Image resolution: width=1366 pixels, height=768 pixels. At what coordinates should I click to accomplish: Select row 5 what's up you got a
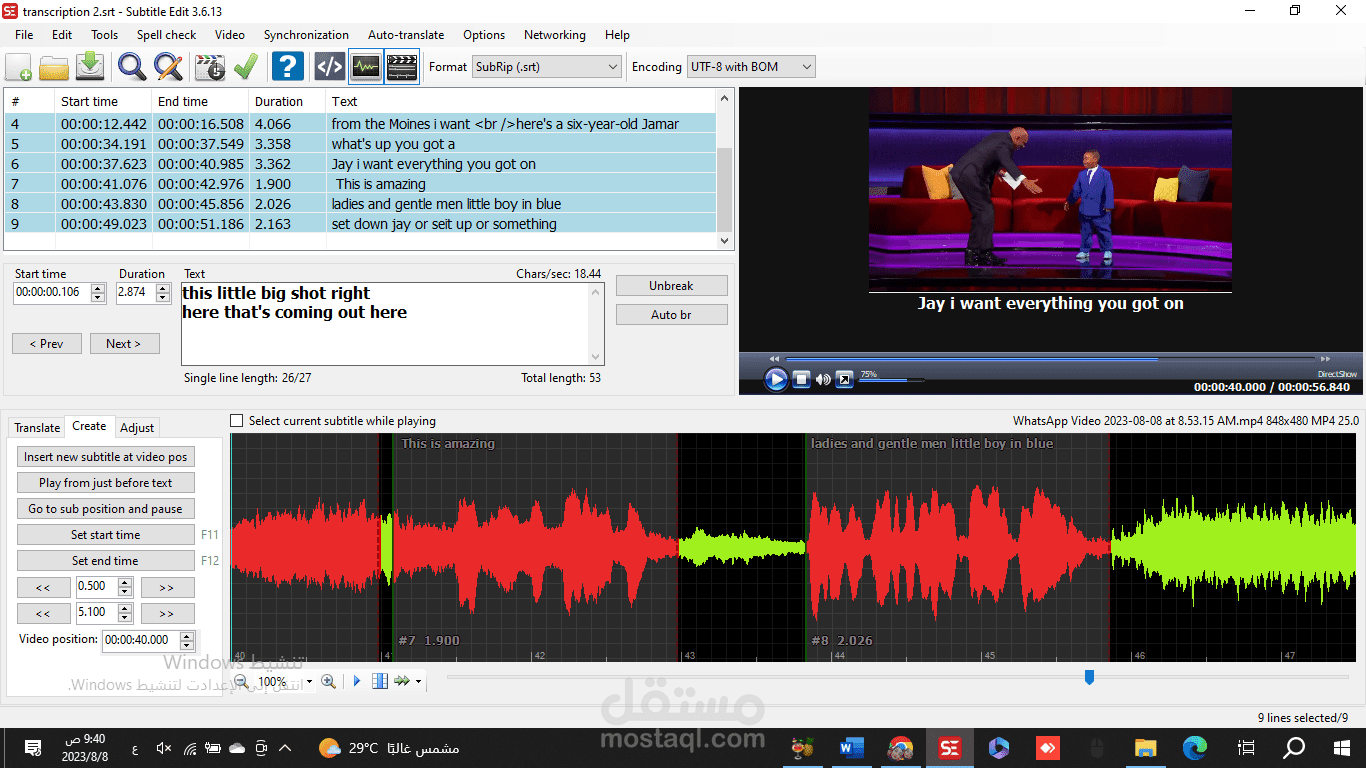[x=360, y=144]
